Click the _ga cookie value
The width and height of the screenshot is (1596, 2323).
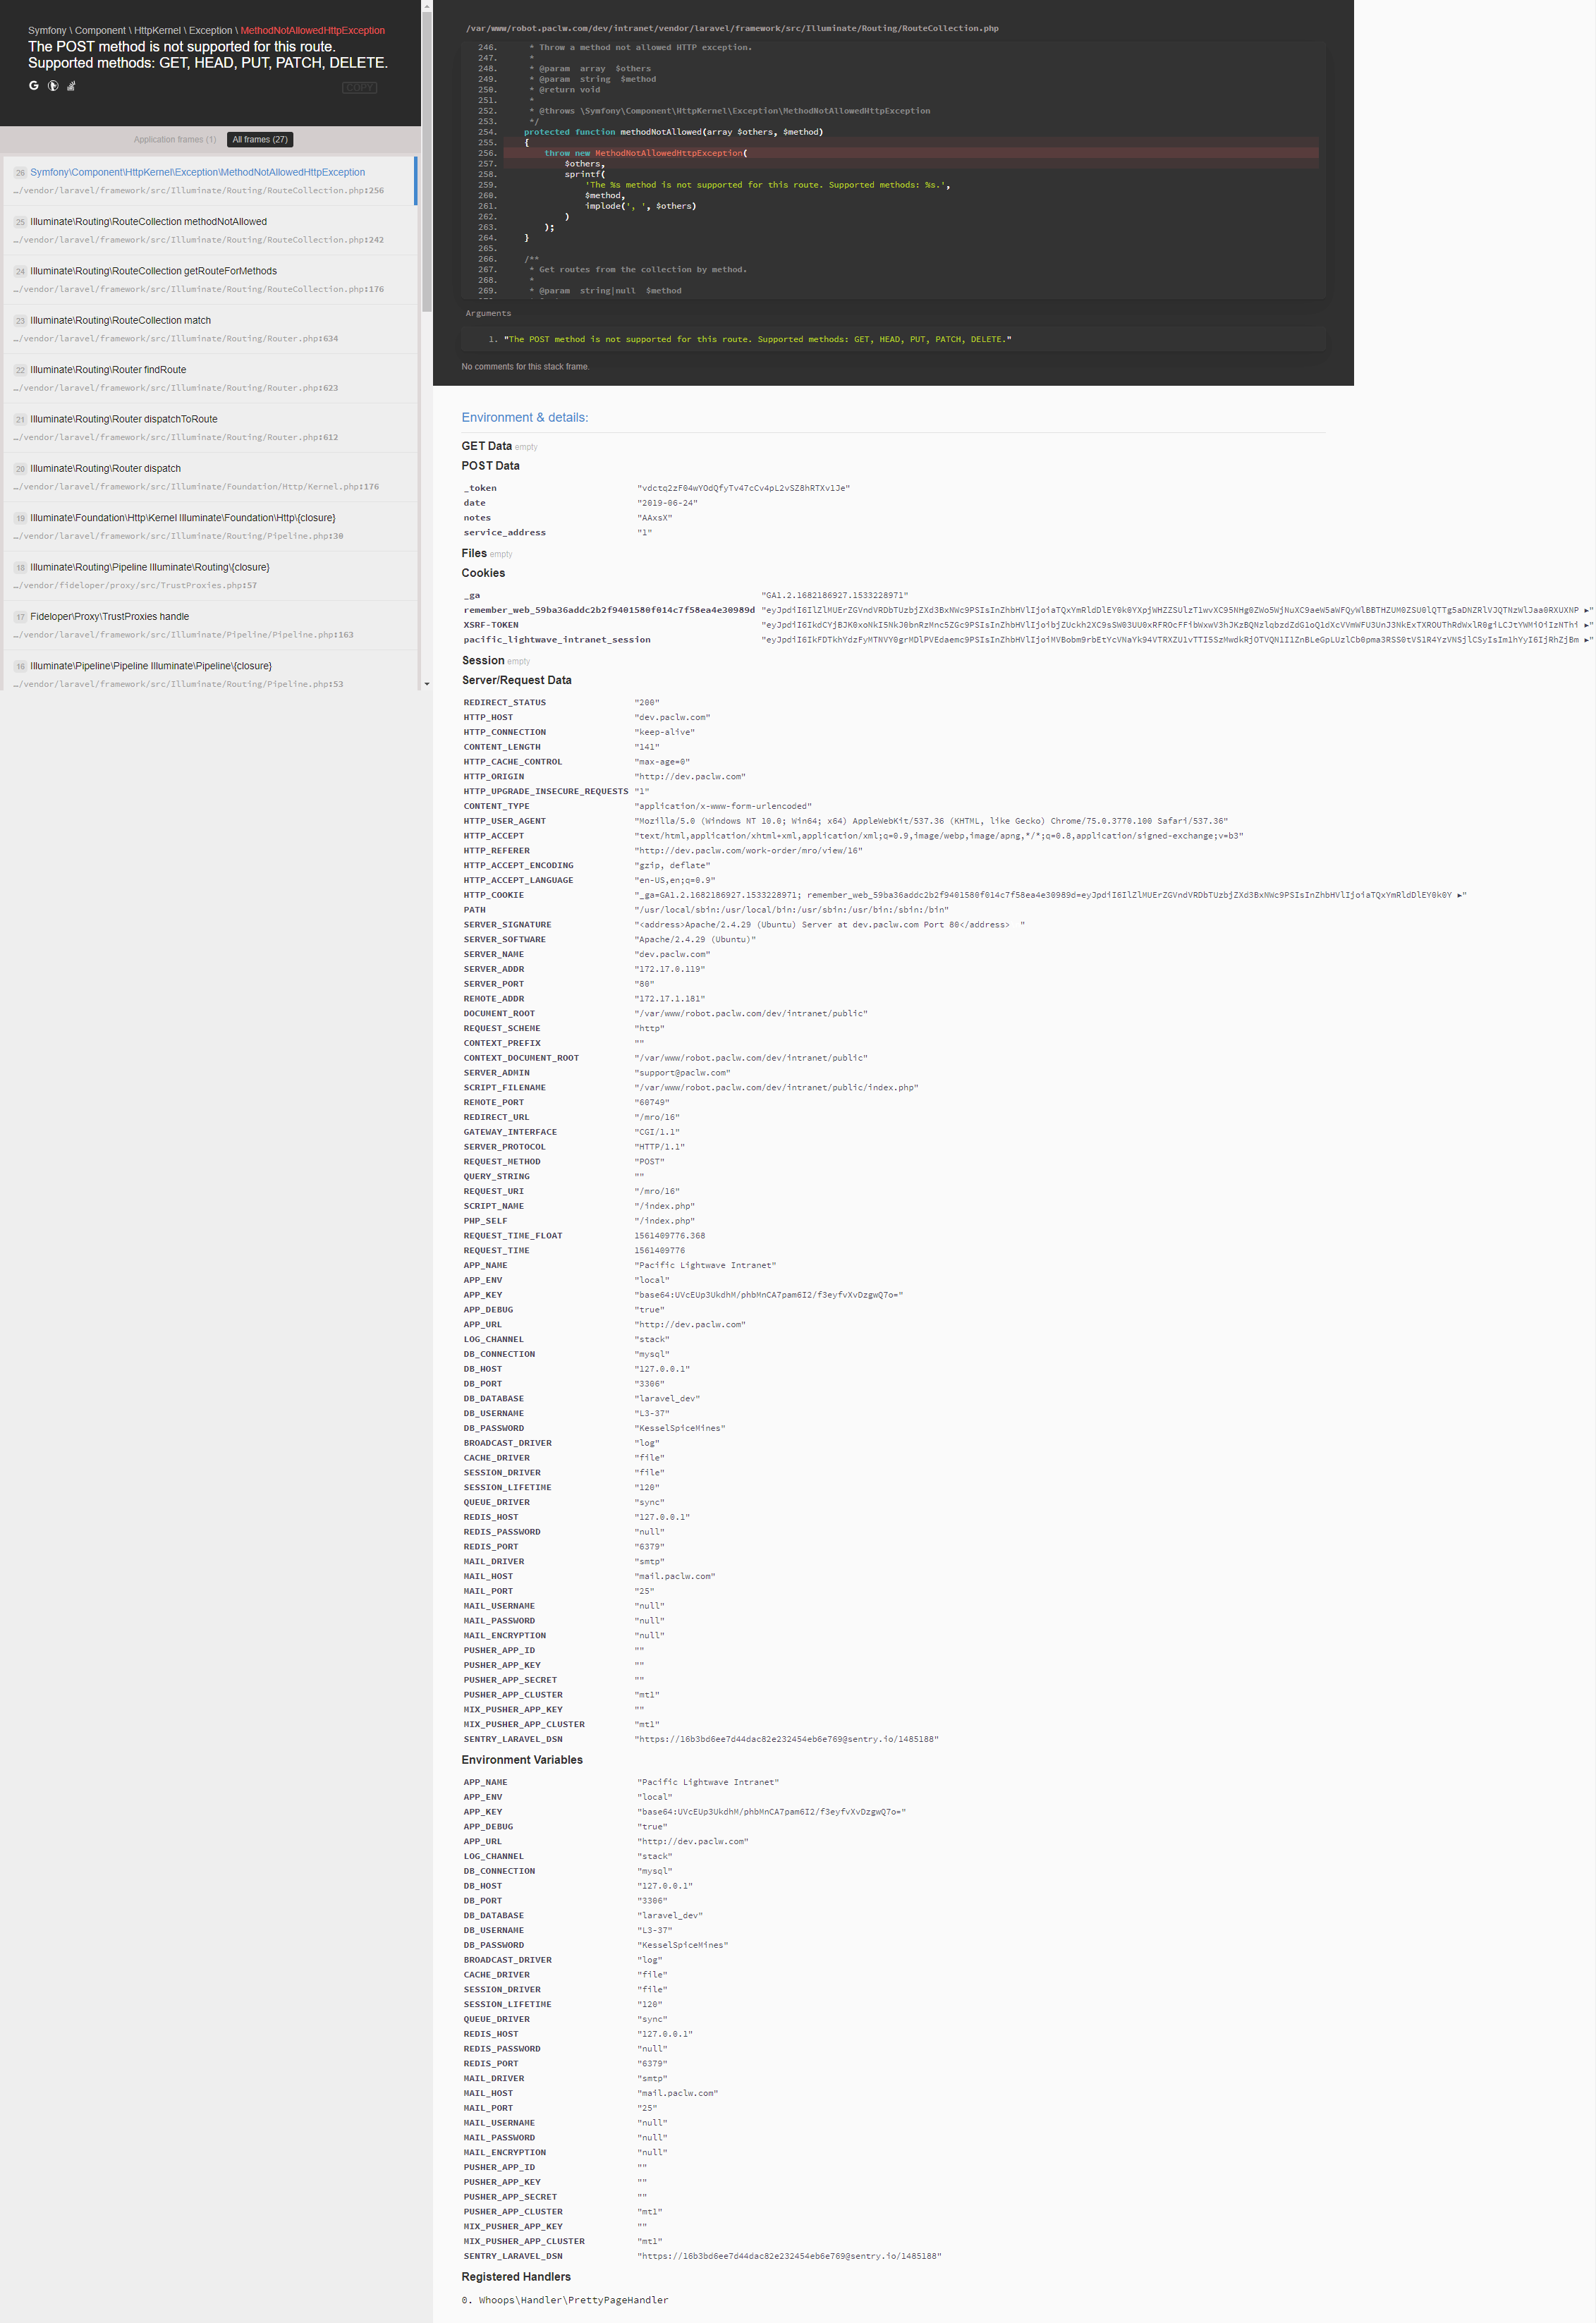pyautogui.click(x=834, y=596)
